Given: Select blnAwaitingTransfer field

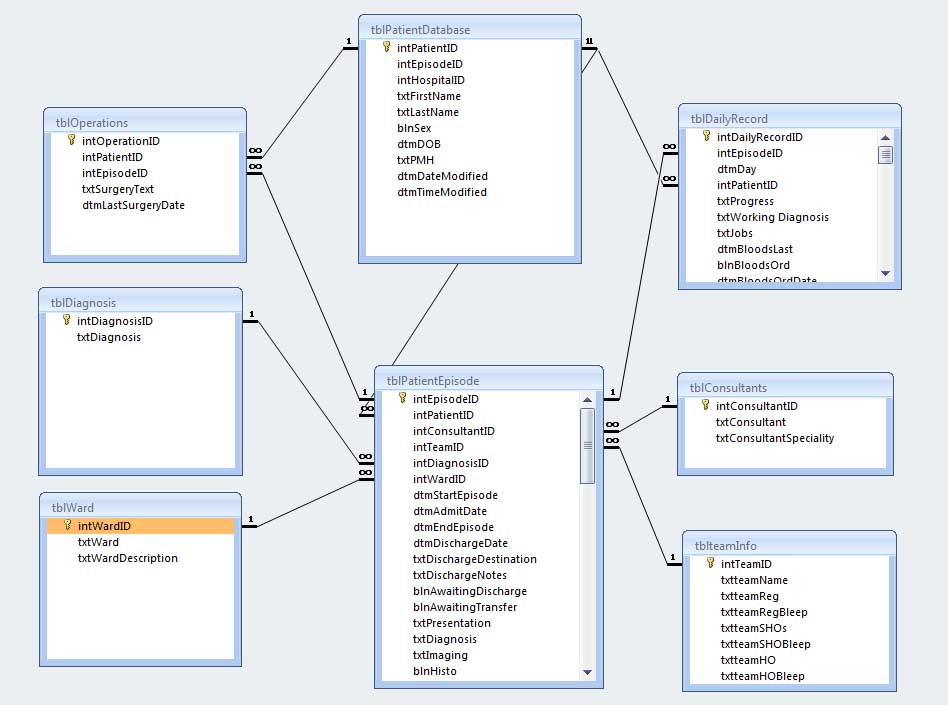Looking at the screenshot, I should point(465,606).
